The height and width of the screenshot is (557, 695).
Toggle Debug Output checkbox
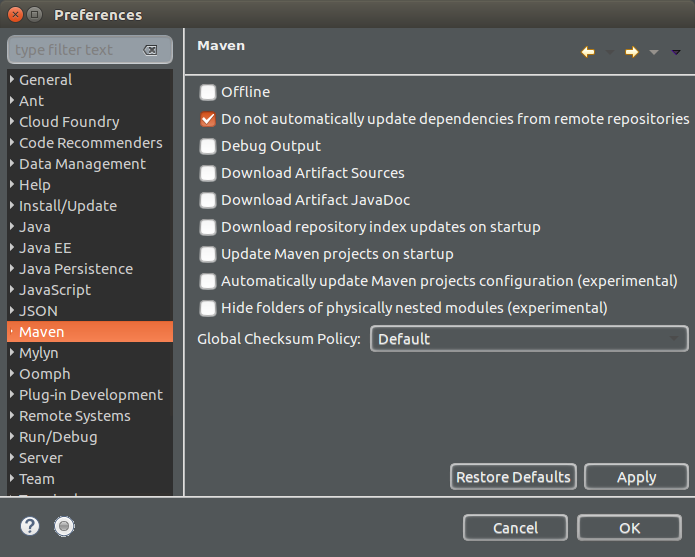click(208, 146)
